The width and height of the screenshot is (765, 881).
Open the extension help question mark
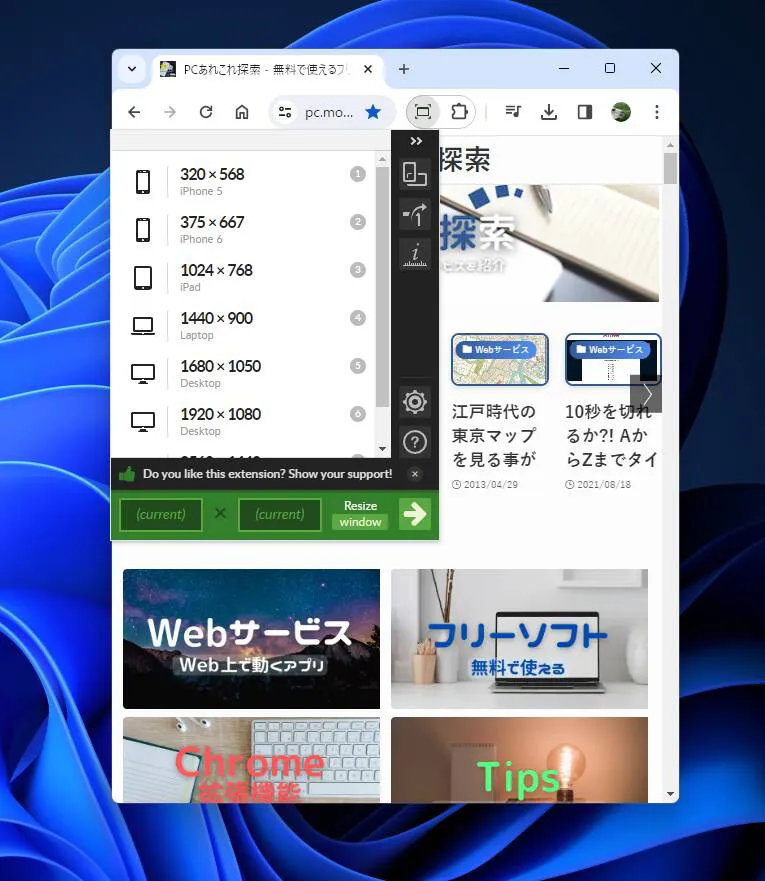(415, 442)
